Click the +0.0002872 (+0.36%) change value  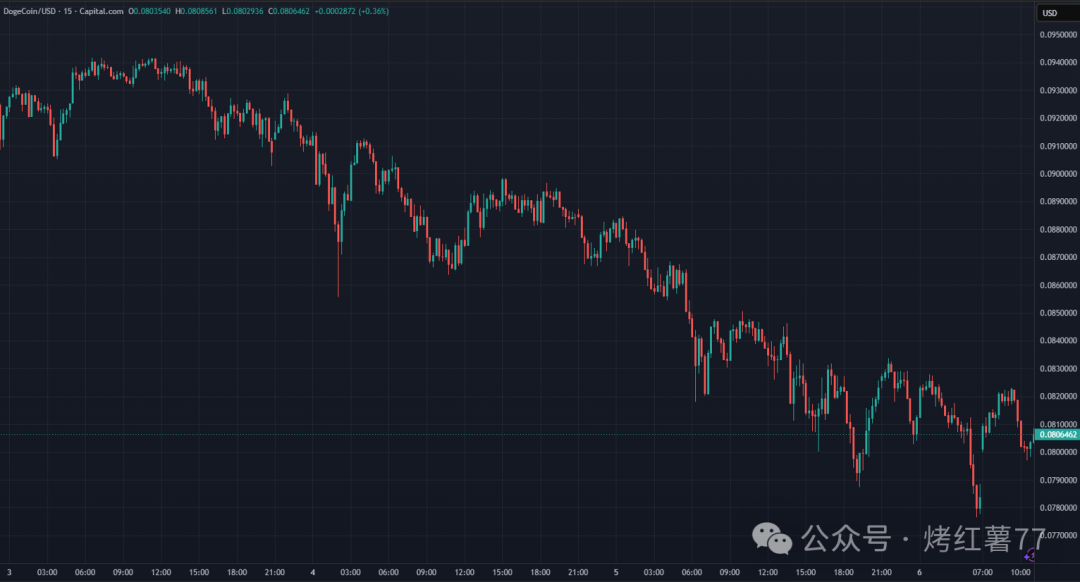point(351,11)
